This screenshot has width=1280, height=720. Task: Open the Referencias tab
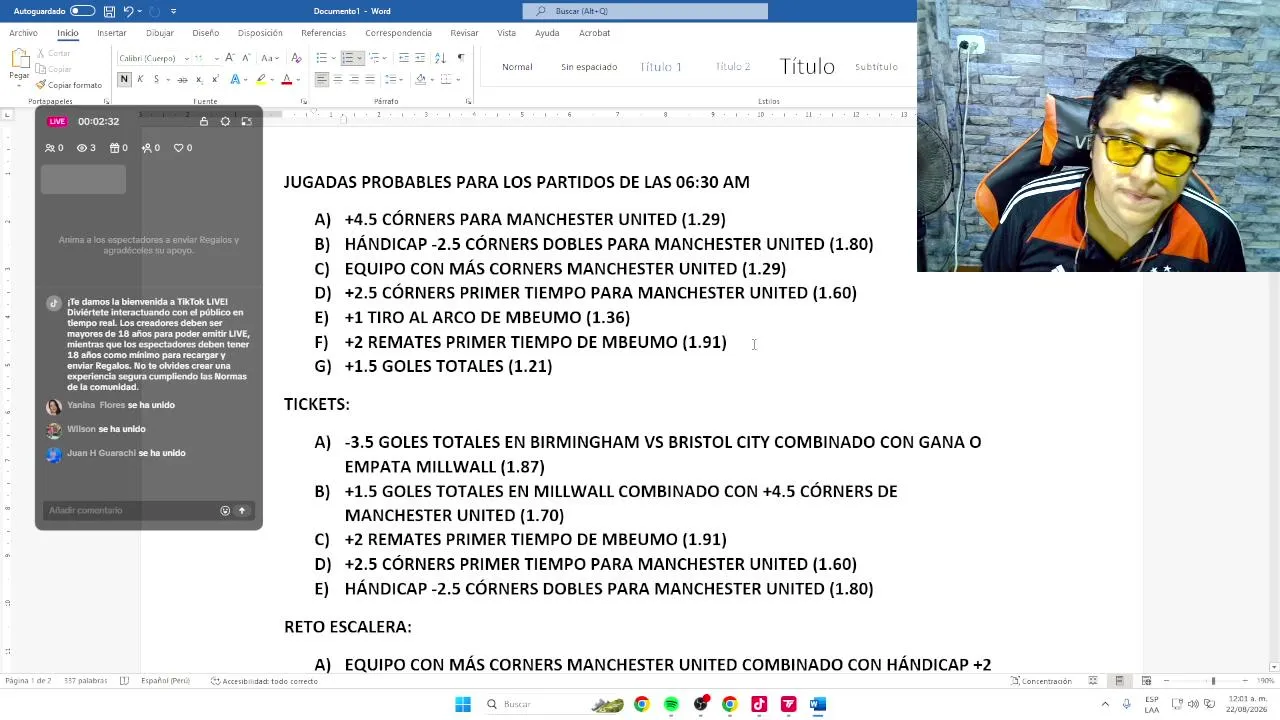[323, 33]
